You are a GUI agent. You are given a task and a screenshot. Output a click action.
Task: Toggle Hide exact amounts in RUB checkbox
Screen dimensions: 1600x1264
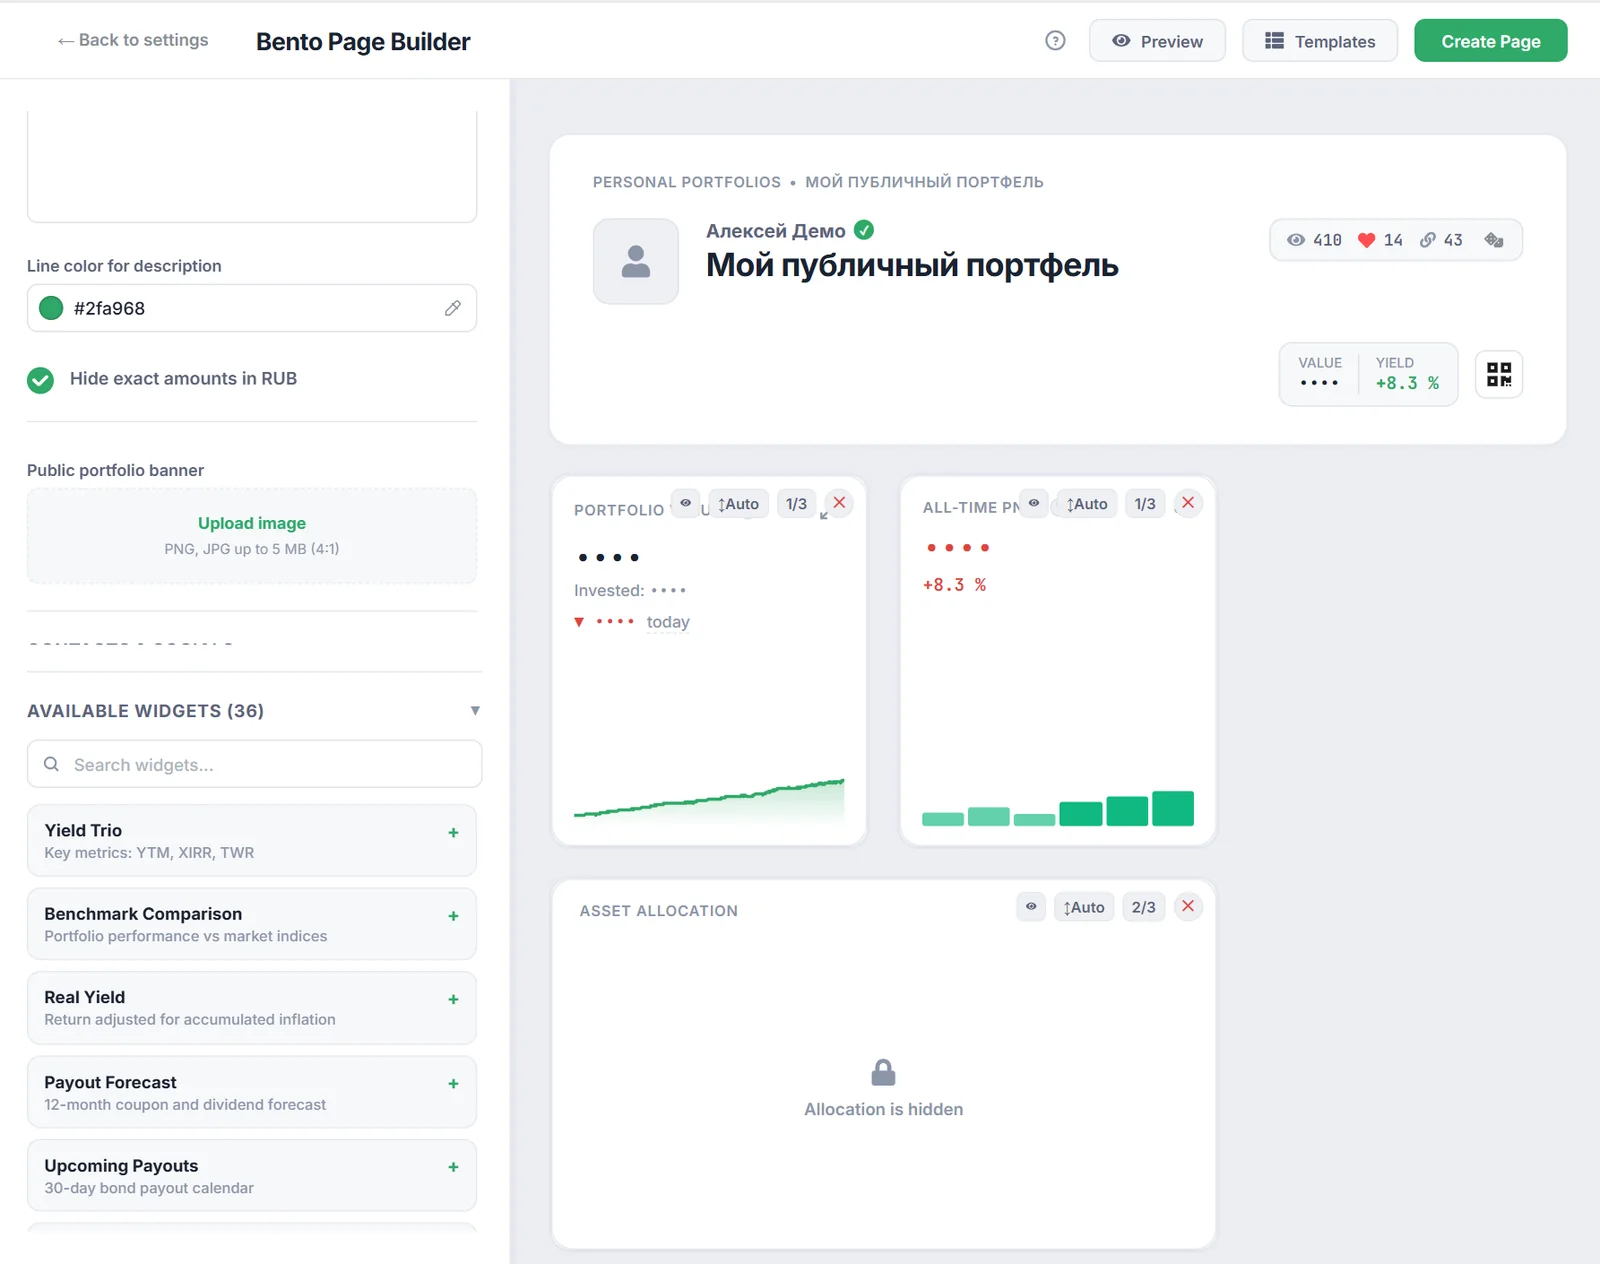pyautogui.click(x=40, y=380)
